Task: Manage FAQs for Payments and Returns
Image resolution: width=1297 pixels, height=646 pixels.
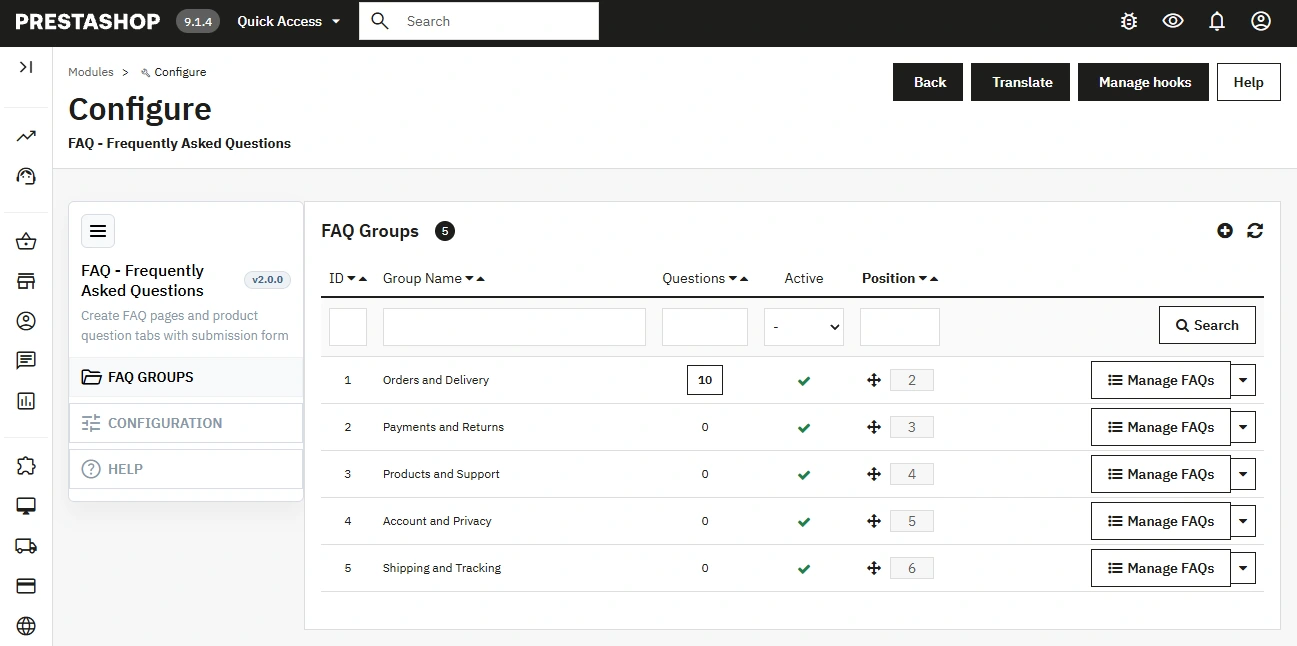Action: [x=1160, y=427]
